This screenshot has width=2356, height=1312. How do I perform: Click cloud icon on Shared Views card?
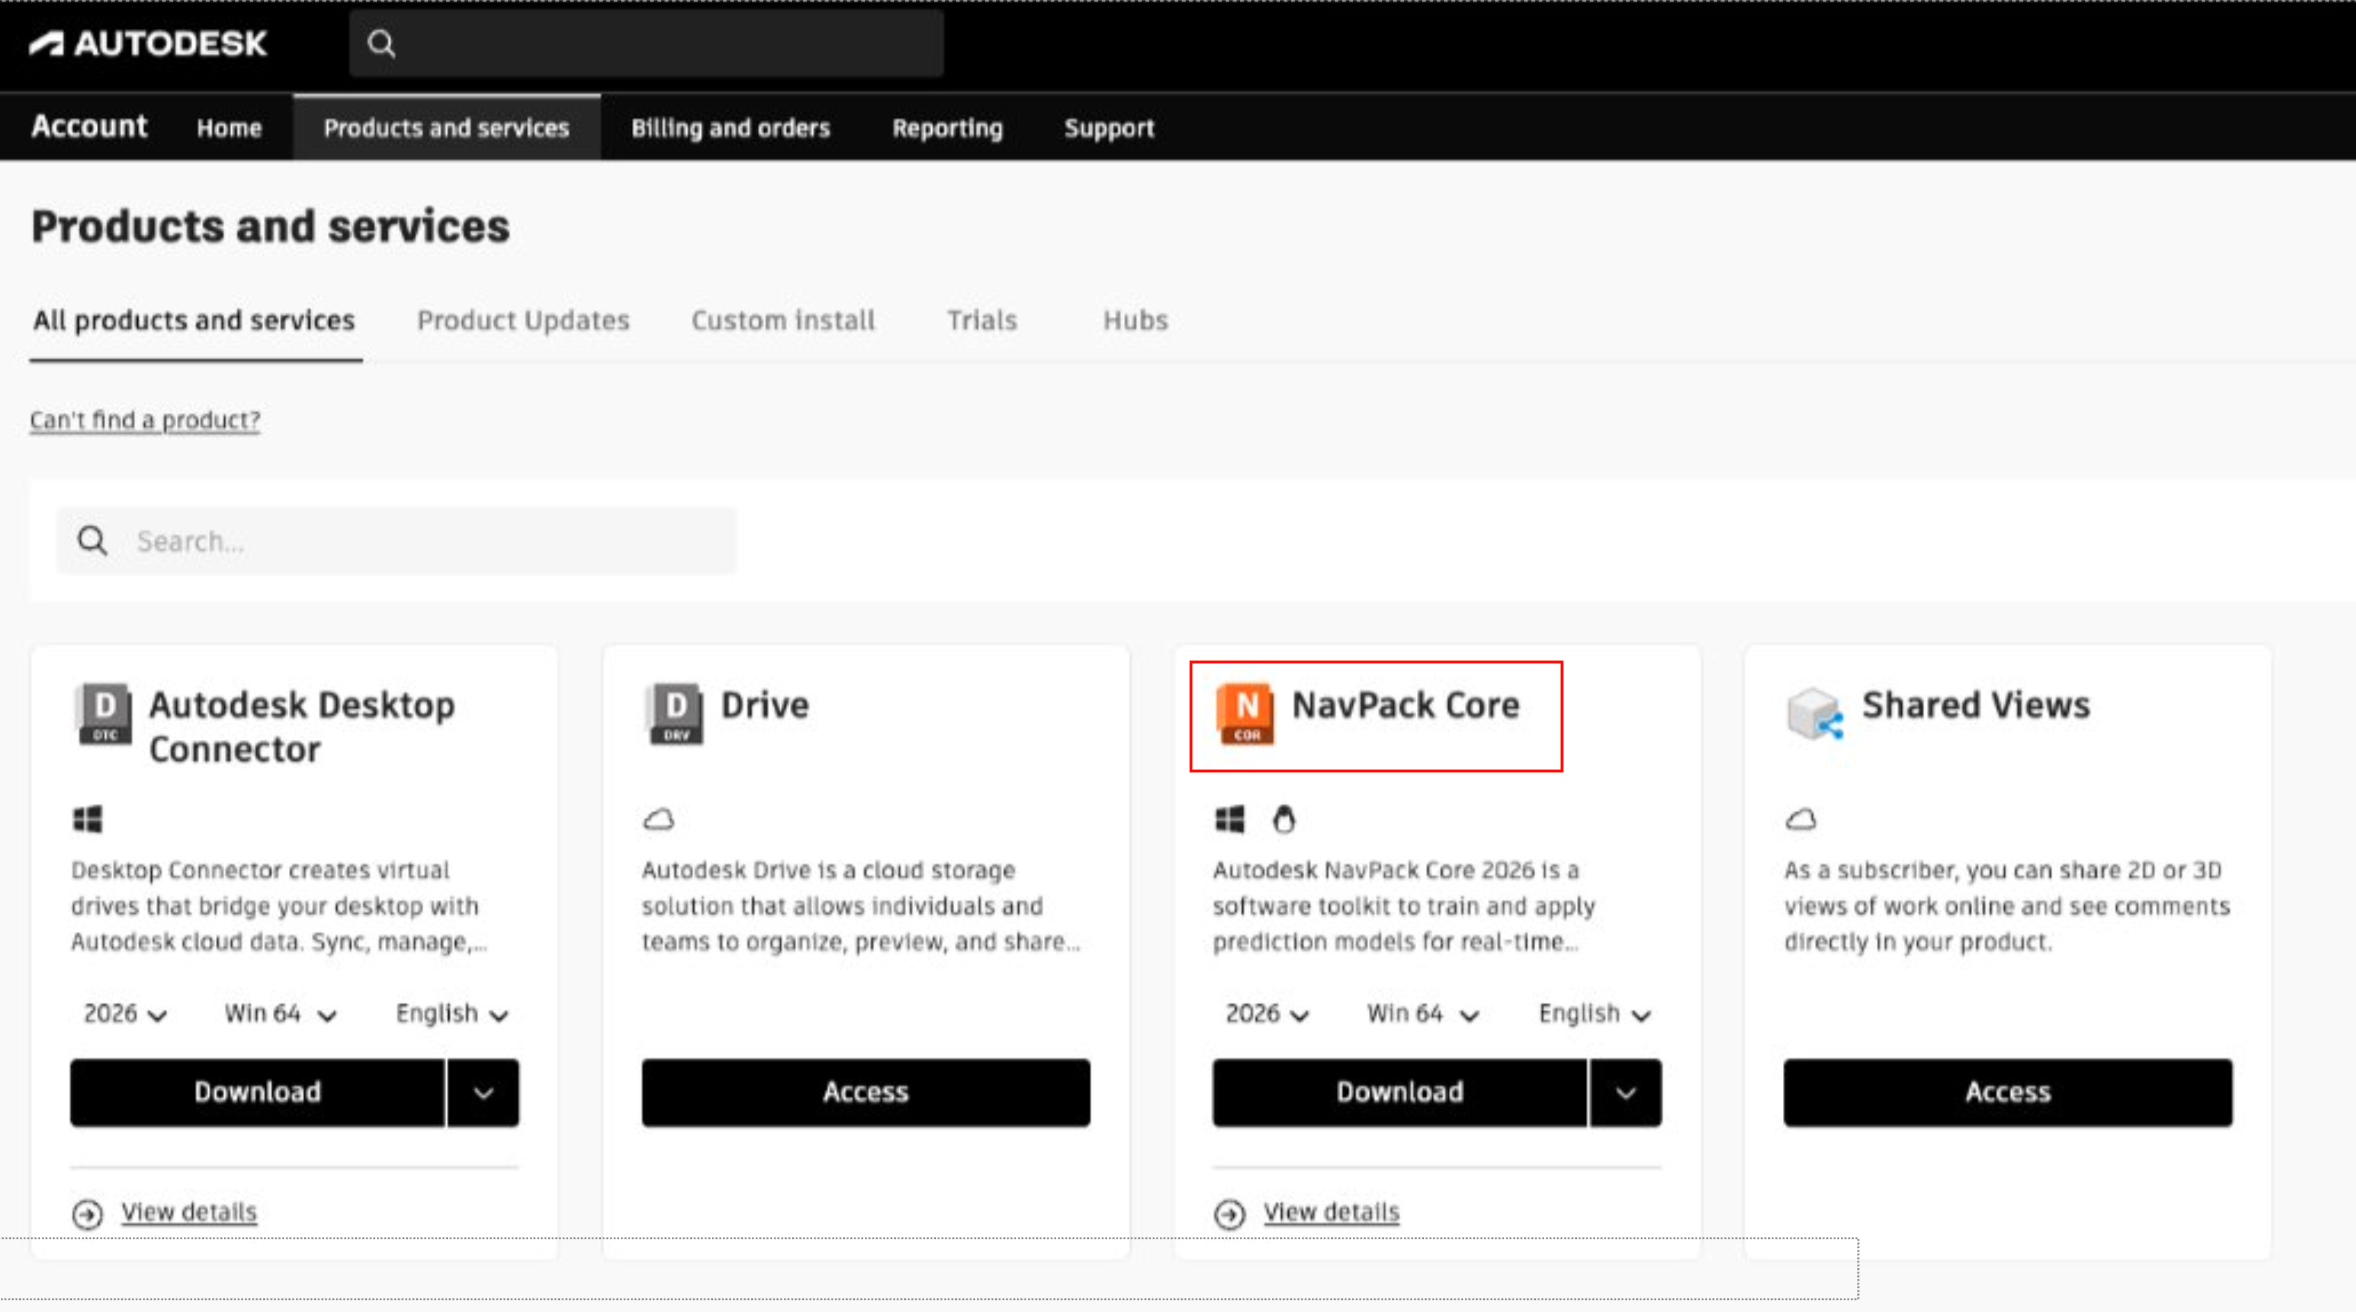1801,819
